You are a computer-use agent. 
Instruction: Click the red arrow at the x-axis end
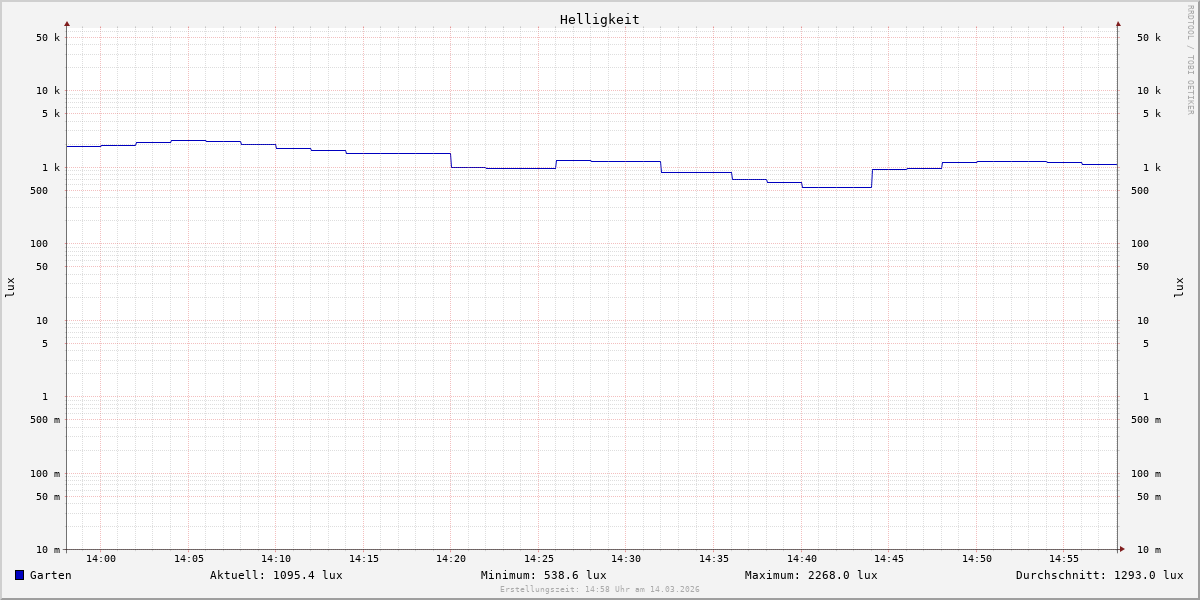(1122, 548)
